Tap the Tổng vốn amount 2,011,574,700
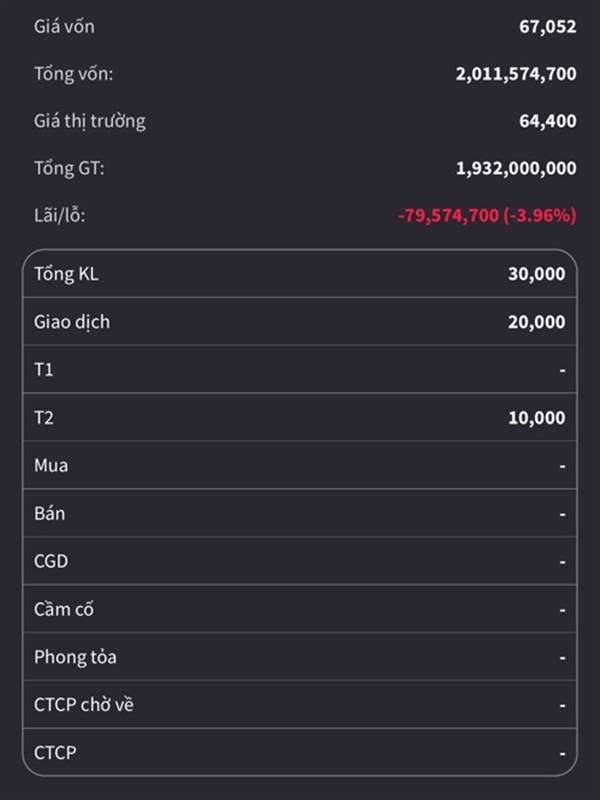Screen dimensions: 600x800 coord(516,74)
